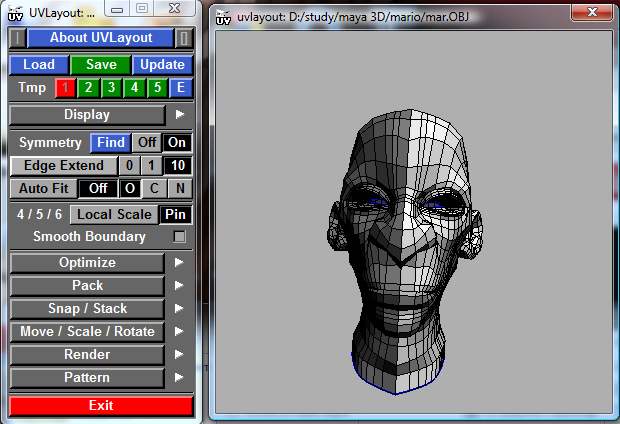Select the red Tmp slot 1

click(x=64, y=88)
